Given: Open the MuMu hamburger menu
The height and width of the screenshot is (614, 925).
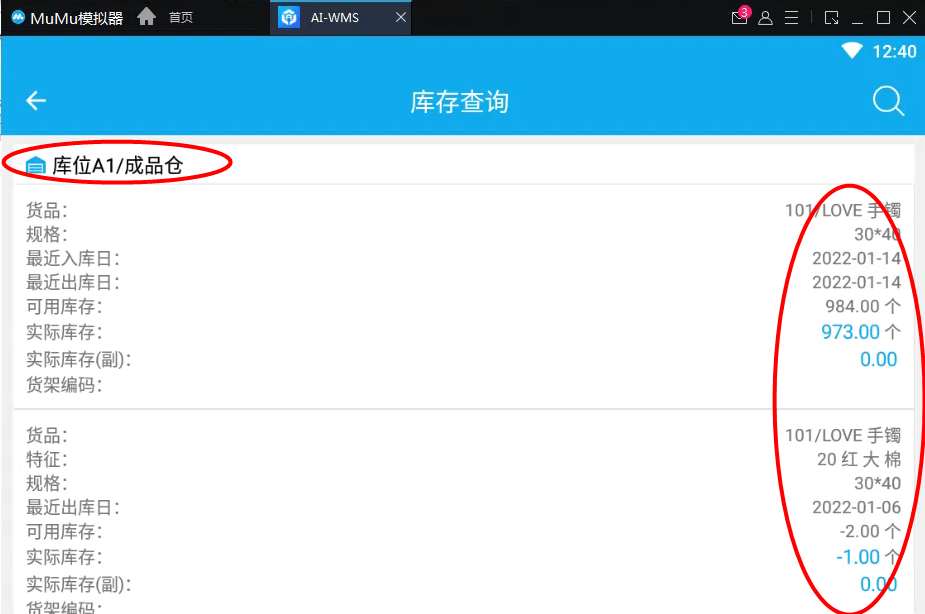Looking at the screenshot, I should point(791,18).
